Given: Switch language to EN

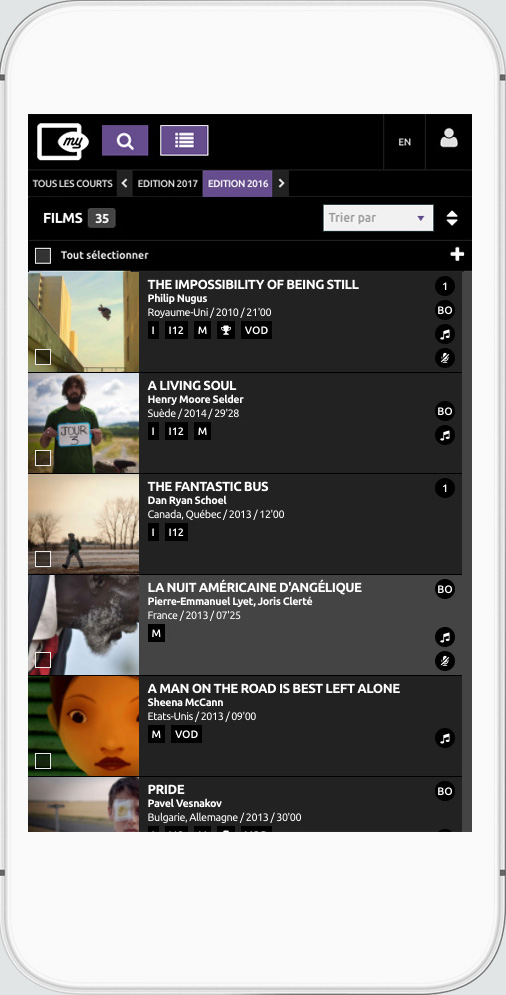Looking at the screenshot, I should pos(404,142).
